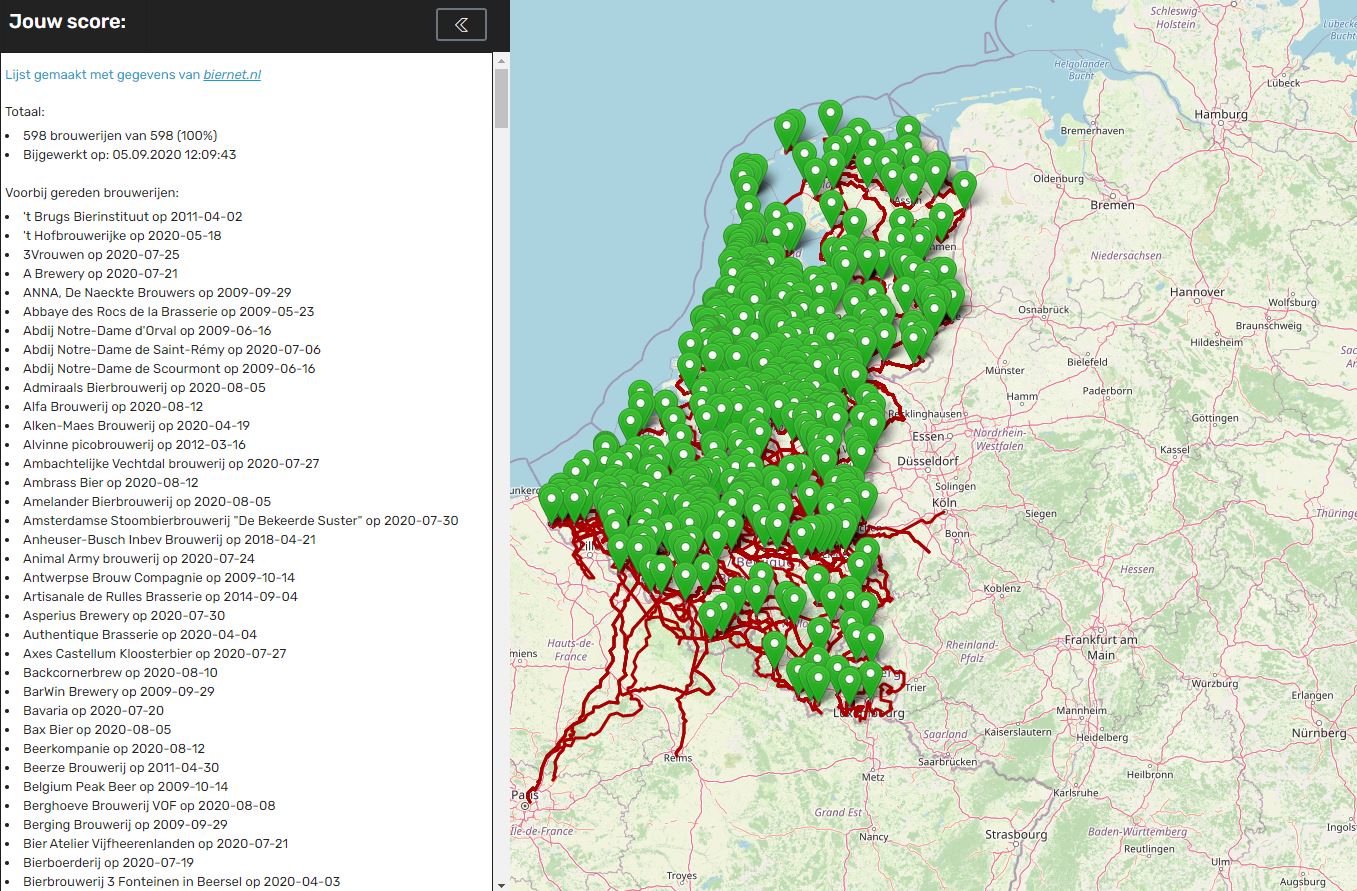Viewport: 1357px width, 891px height.
Task: Select "Amelander Bierbrouwerij" entry
Action: [x=147, y=502]
